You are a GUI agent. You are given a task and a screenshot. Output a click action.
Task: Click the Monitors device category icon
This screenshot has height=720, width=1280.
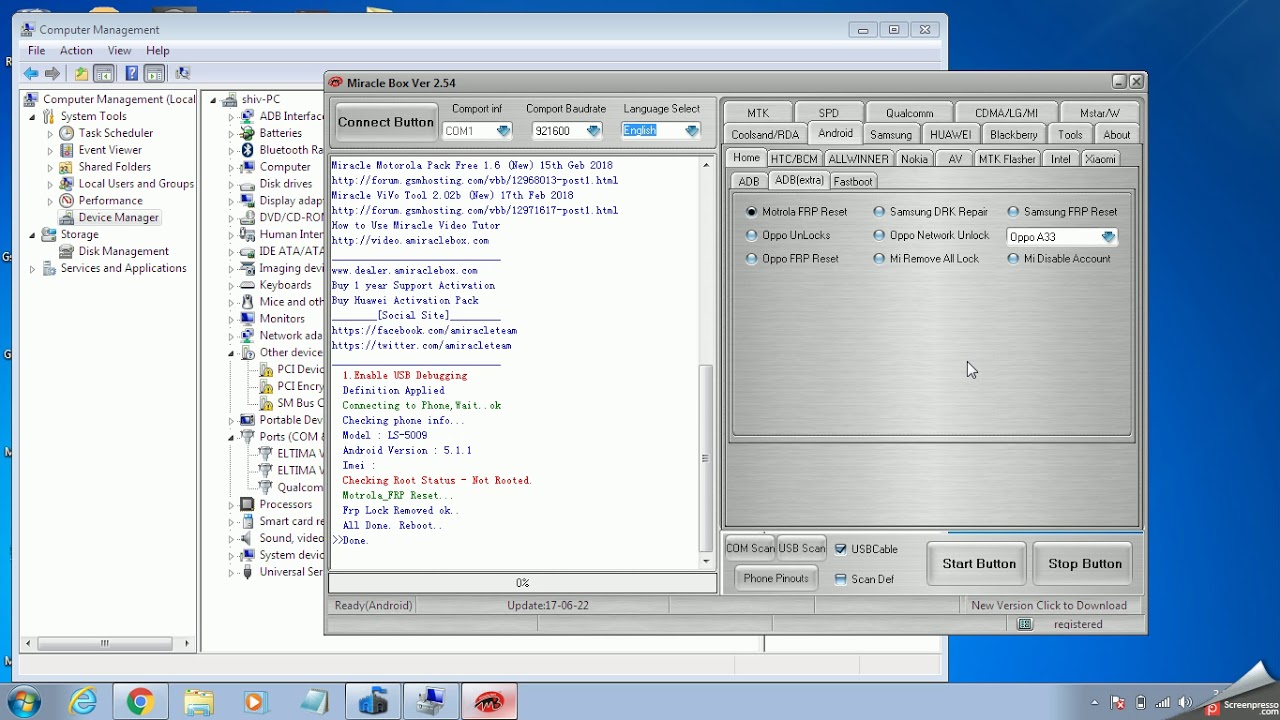pyautogui.click(x=247, y=319)
